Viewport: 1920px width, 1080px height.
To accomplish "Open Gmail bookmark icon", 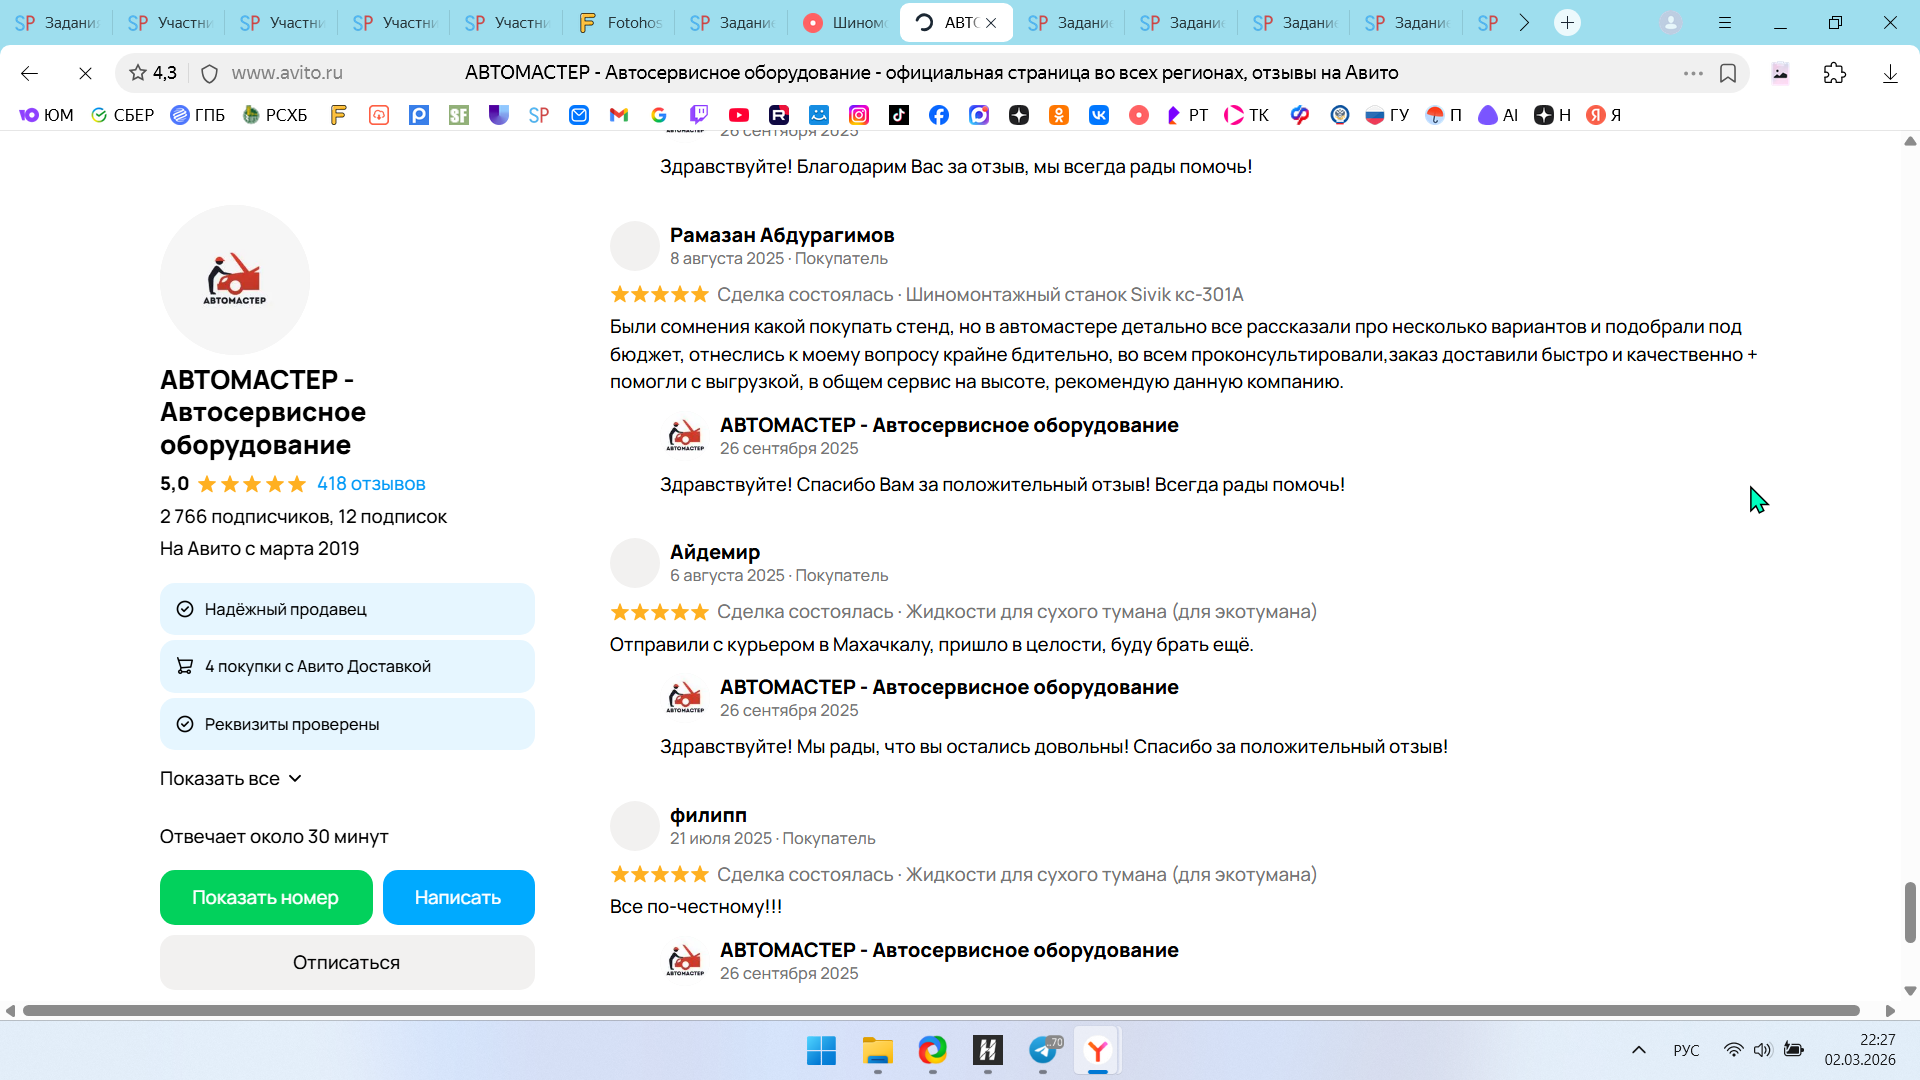I will click(x=619, y=115).
